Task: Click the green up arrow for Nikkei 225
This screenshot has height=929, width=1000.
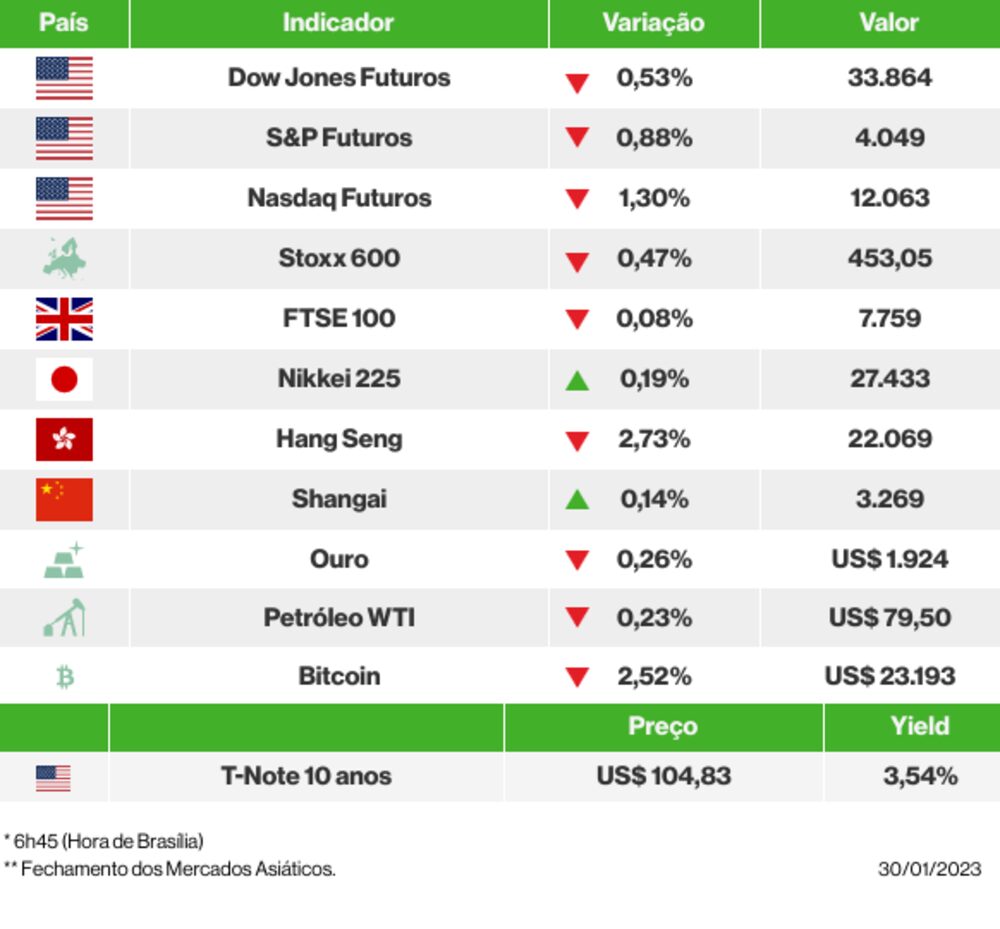Action: tap(577, 380)
